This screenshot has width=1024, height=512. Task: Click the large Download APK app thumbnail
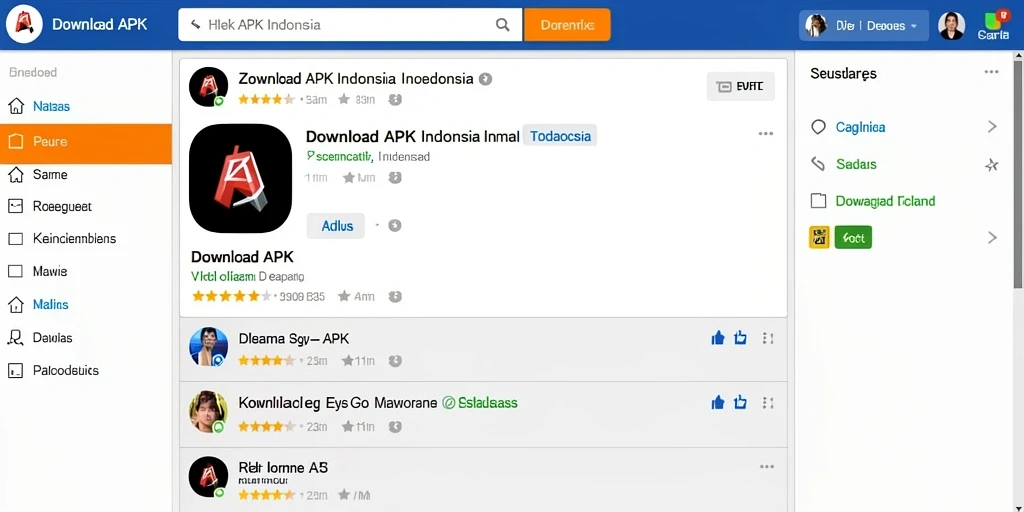(x=240, y=178)
